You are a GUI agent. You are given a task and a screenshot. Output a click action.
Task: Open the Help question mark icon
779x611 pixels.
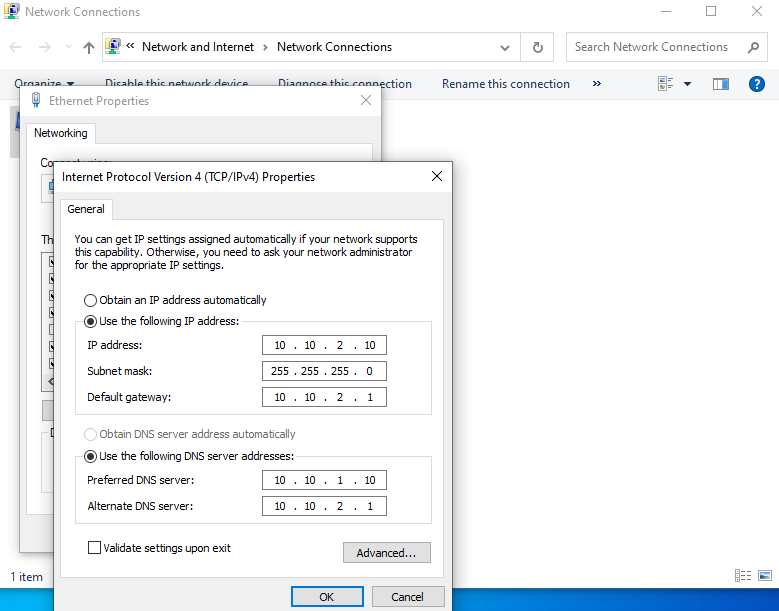[x=757, y=84]
